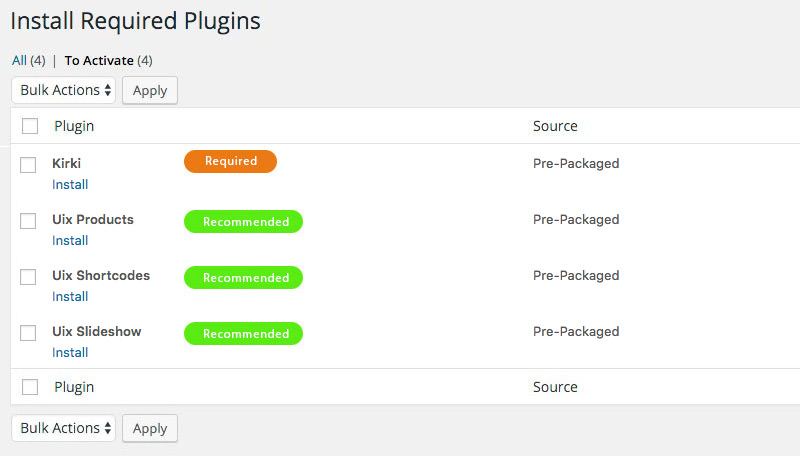Click the top Apply button
800x456 pixels.
coord(150,90)
